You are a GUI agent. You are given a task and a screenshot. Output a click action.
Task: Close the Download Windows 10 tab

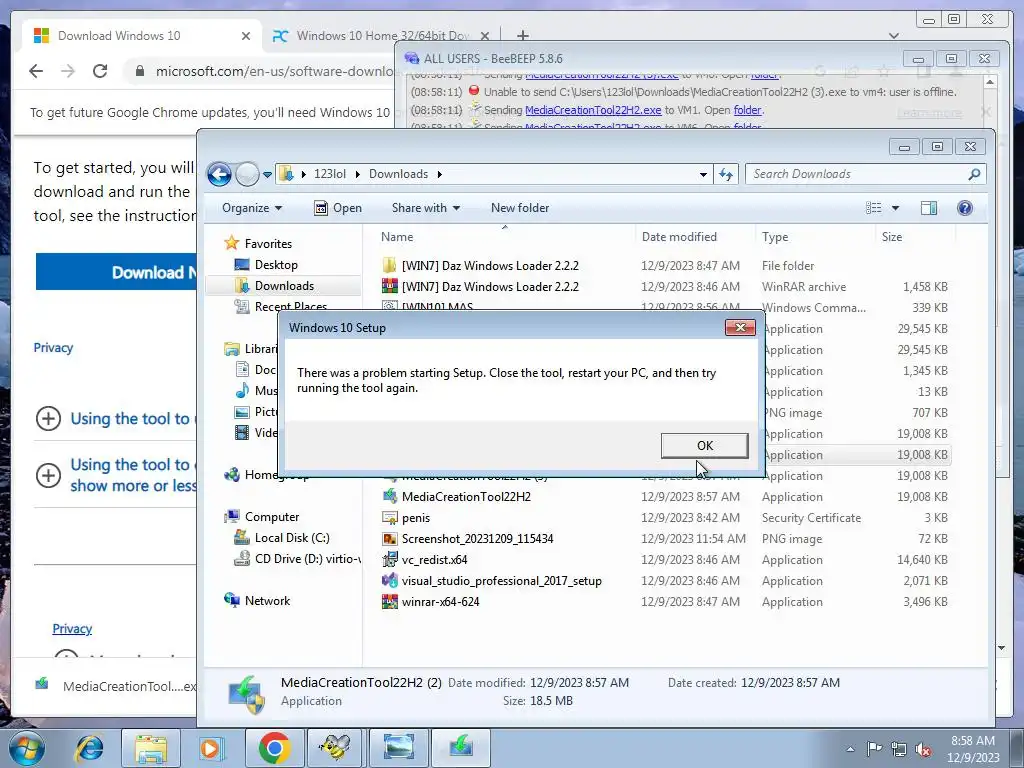pos(246,36)
